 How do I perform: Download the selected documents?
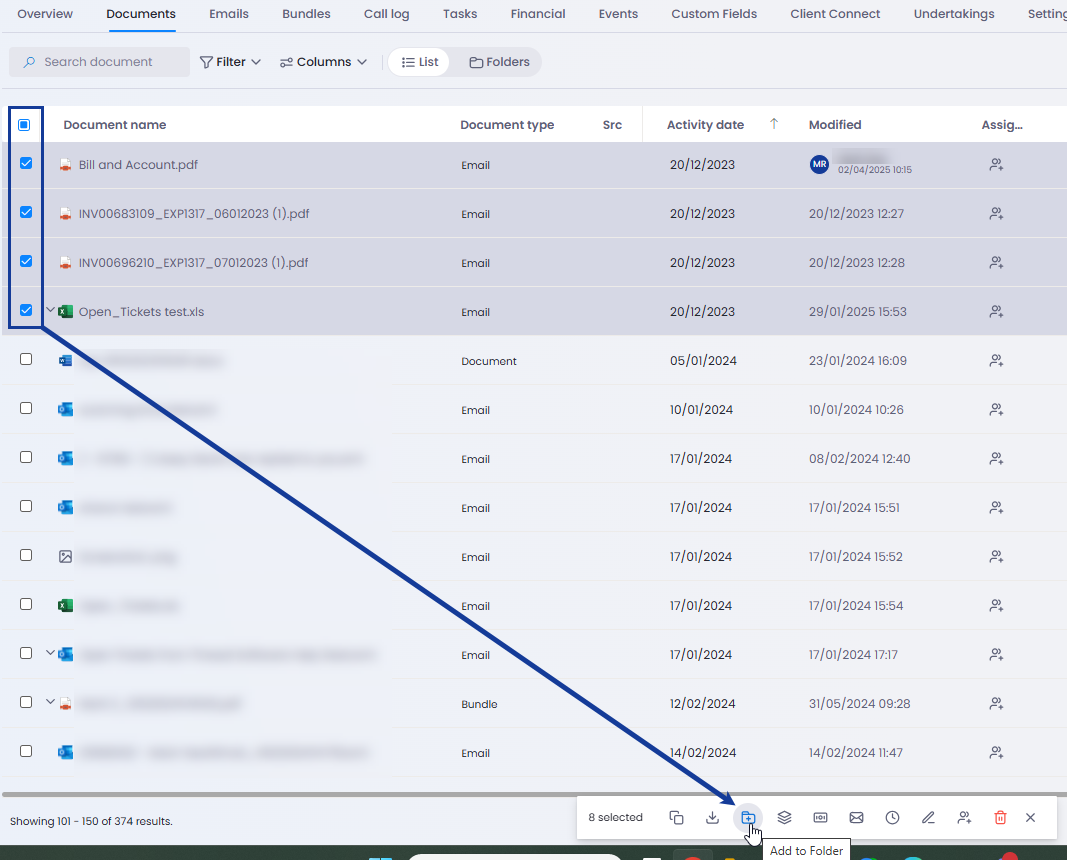tap(712, 817)
